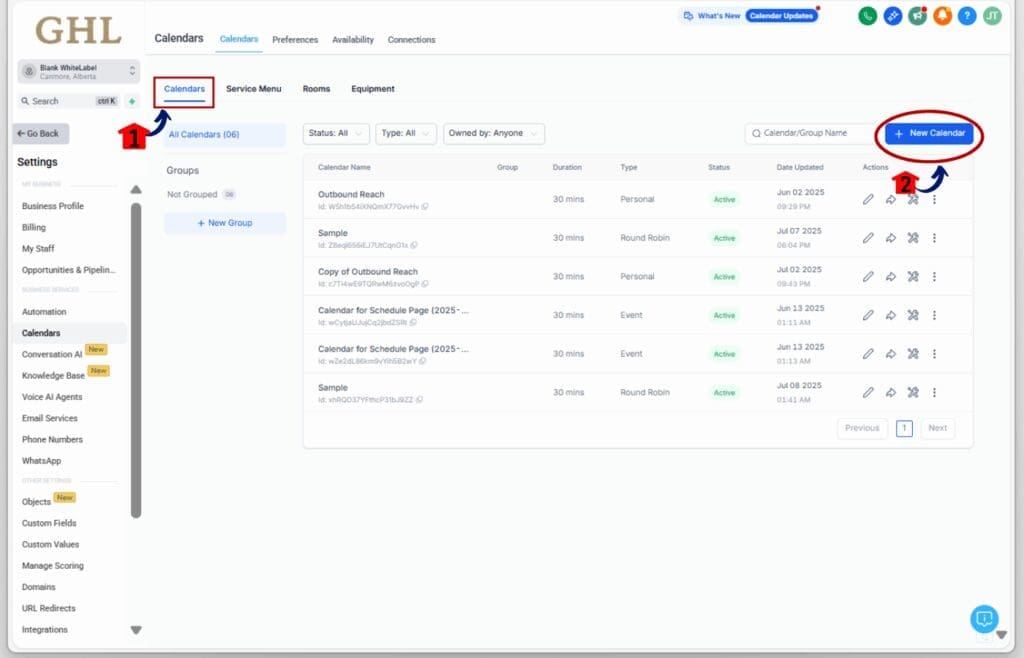
Task: Click the green quick-add icon beside Search
Action: pos(132,101)
